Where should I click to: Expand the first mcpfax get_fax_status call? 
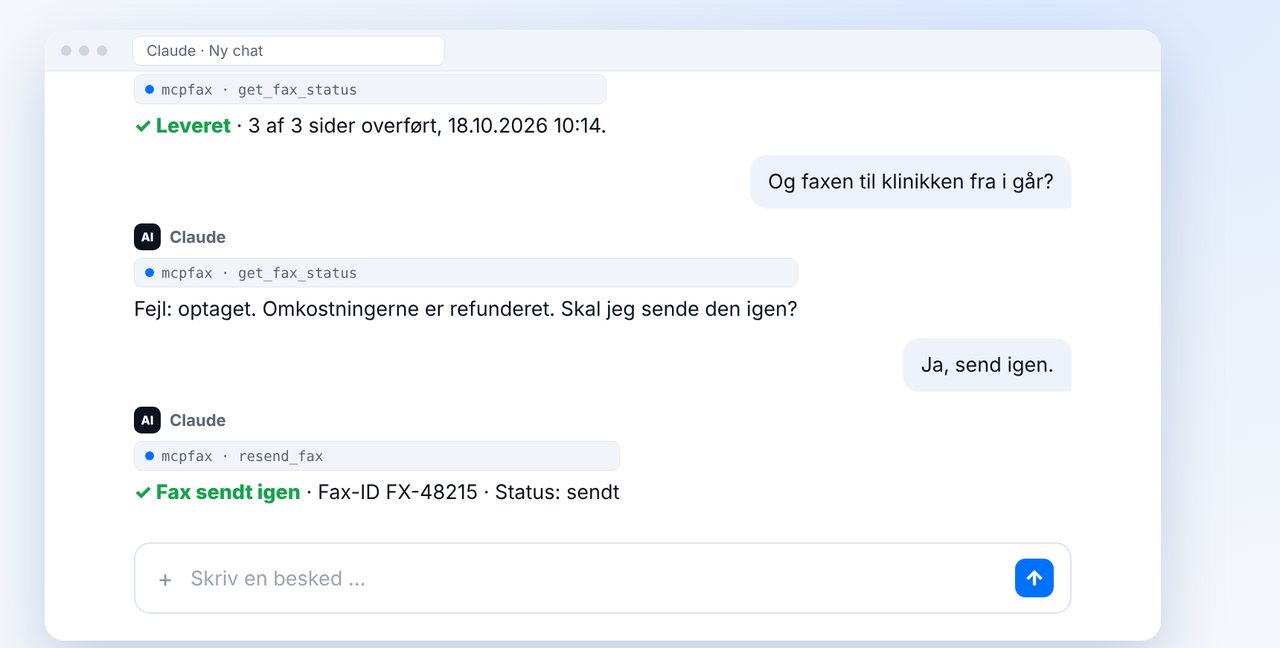(x=370, y=90)
